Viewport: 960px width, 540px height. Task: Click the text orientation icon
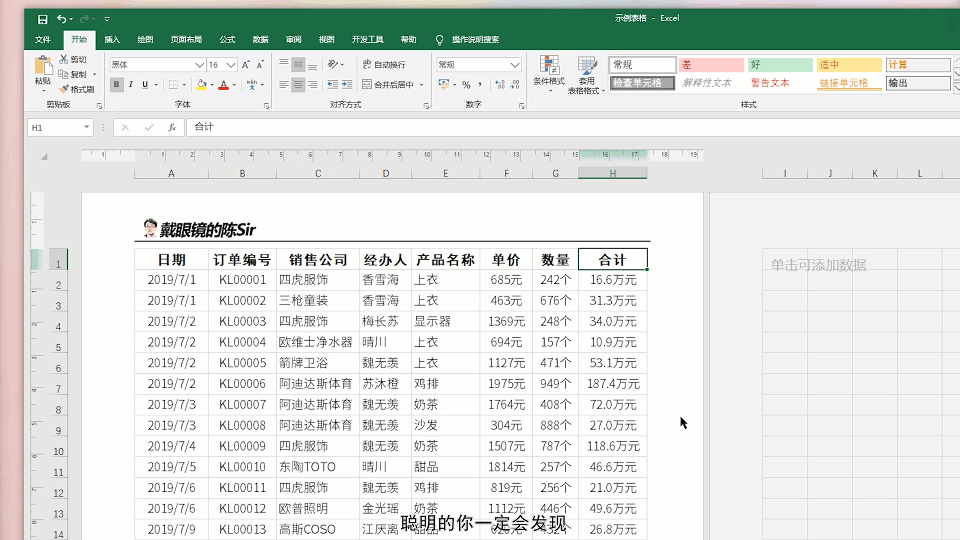click(332, 64)
